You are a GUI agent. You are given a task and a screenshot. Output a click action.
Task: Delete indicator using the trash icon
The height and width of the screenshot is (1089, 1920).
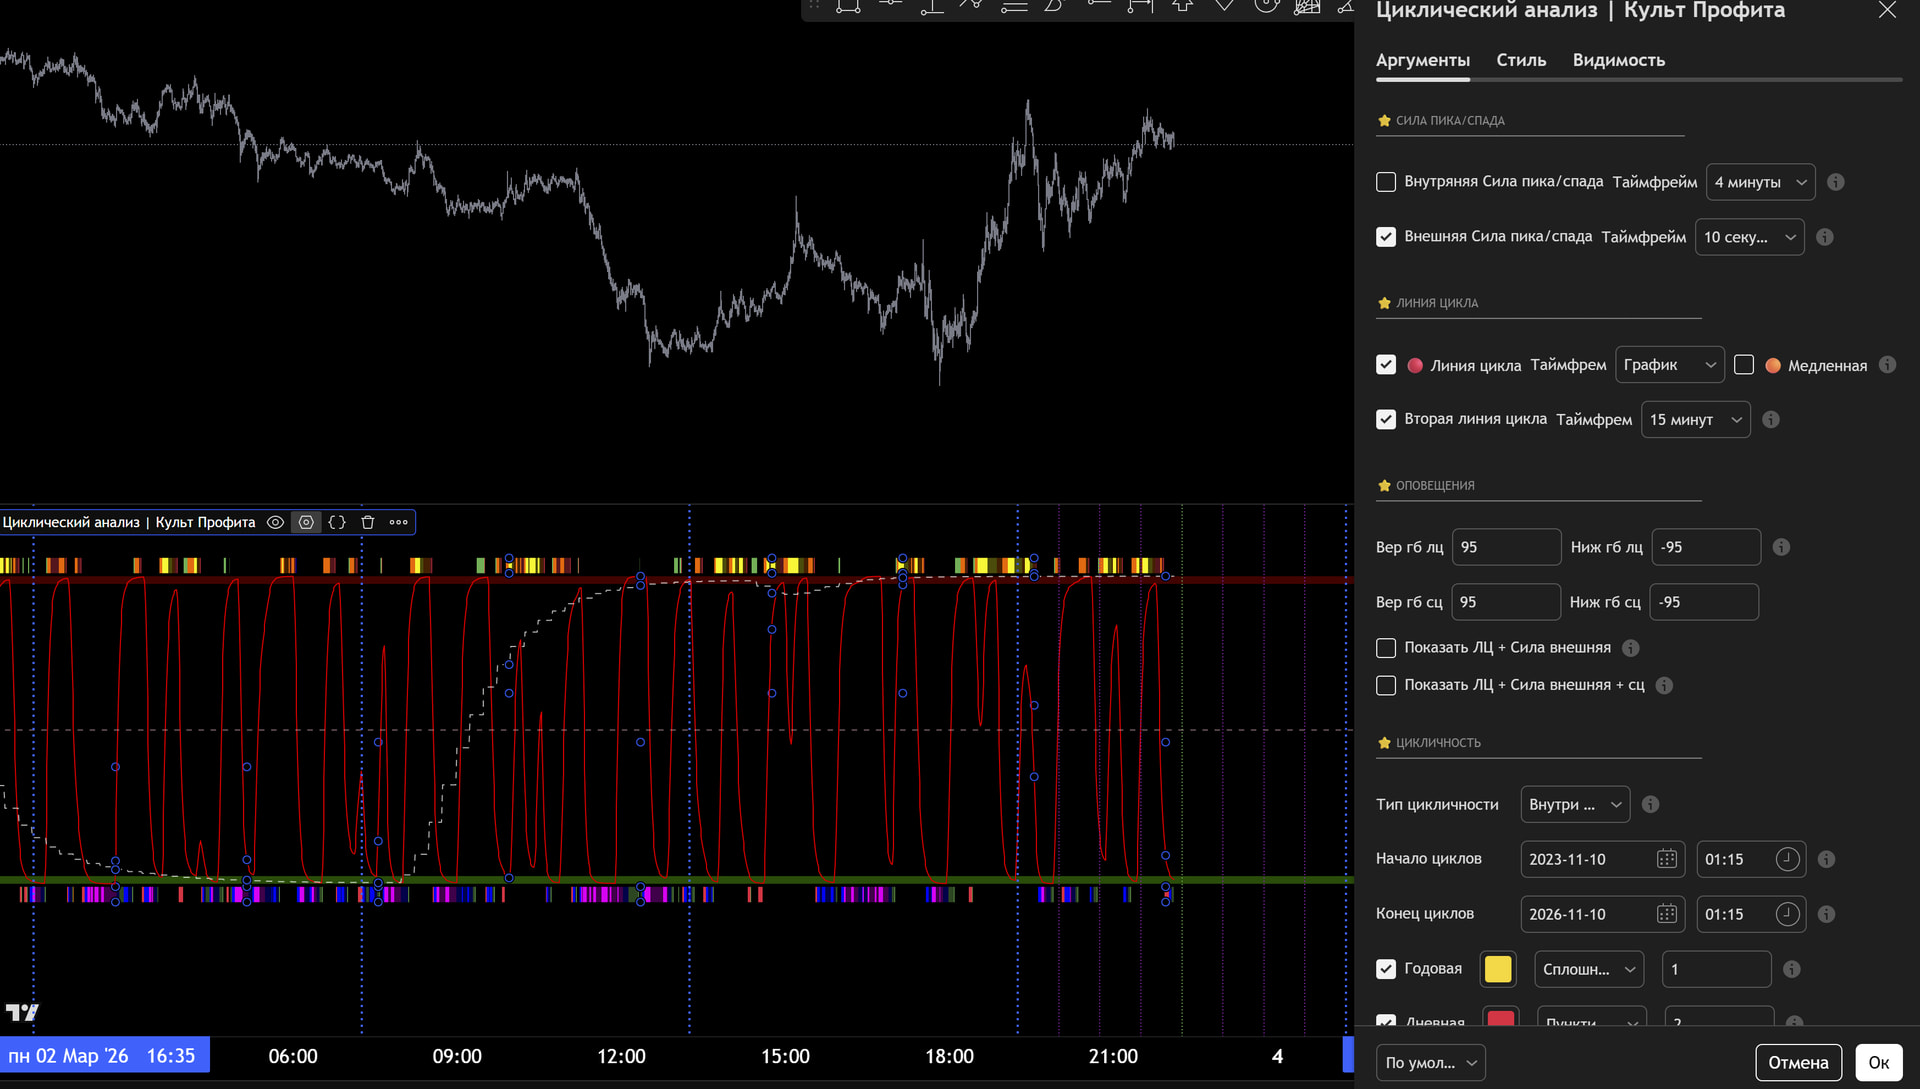coord(367,522)
